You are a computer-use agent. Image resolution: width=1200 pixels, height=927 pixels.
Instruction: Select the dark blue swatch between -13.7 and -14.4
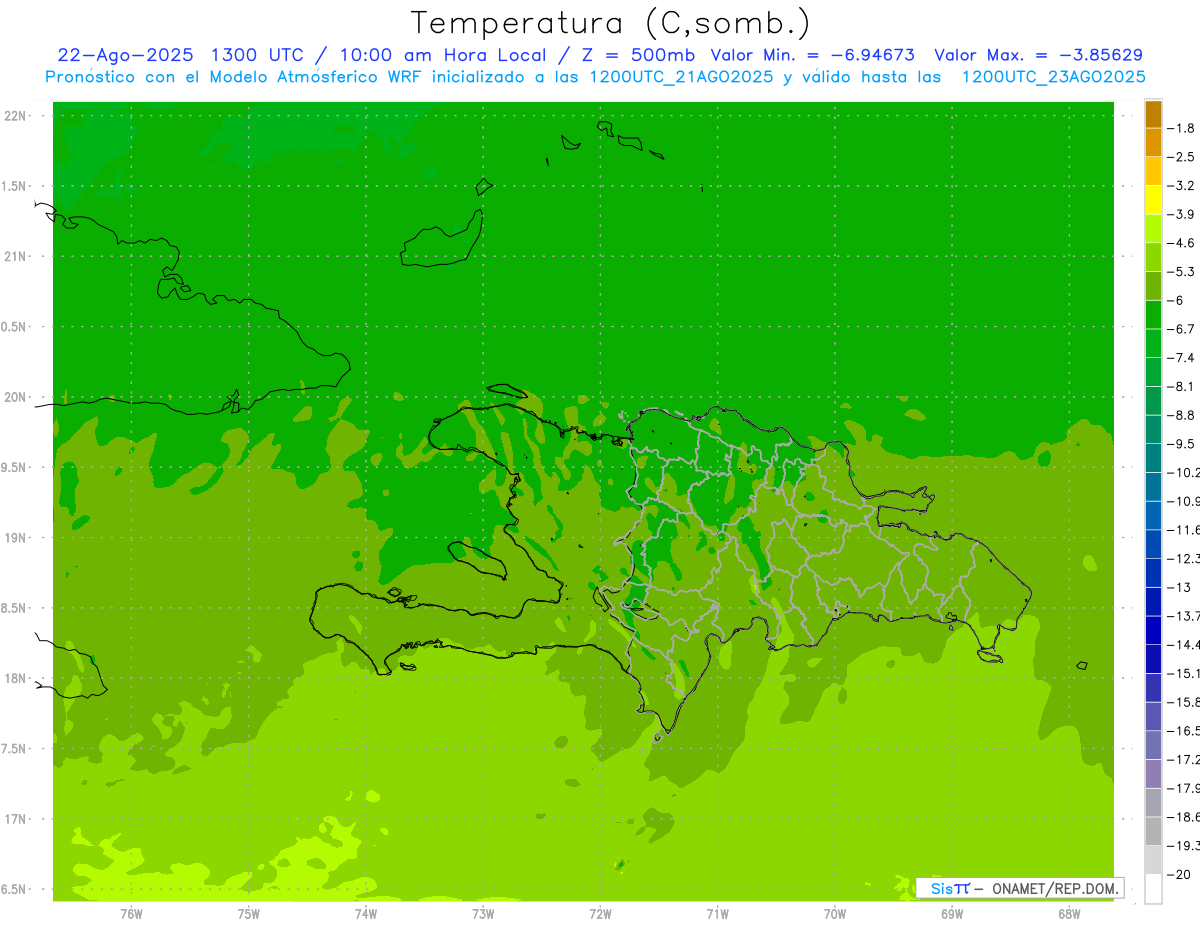[x=1154, y=630]
